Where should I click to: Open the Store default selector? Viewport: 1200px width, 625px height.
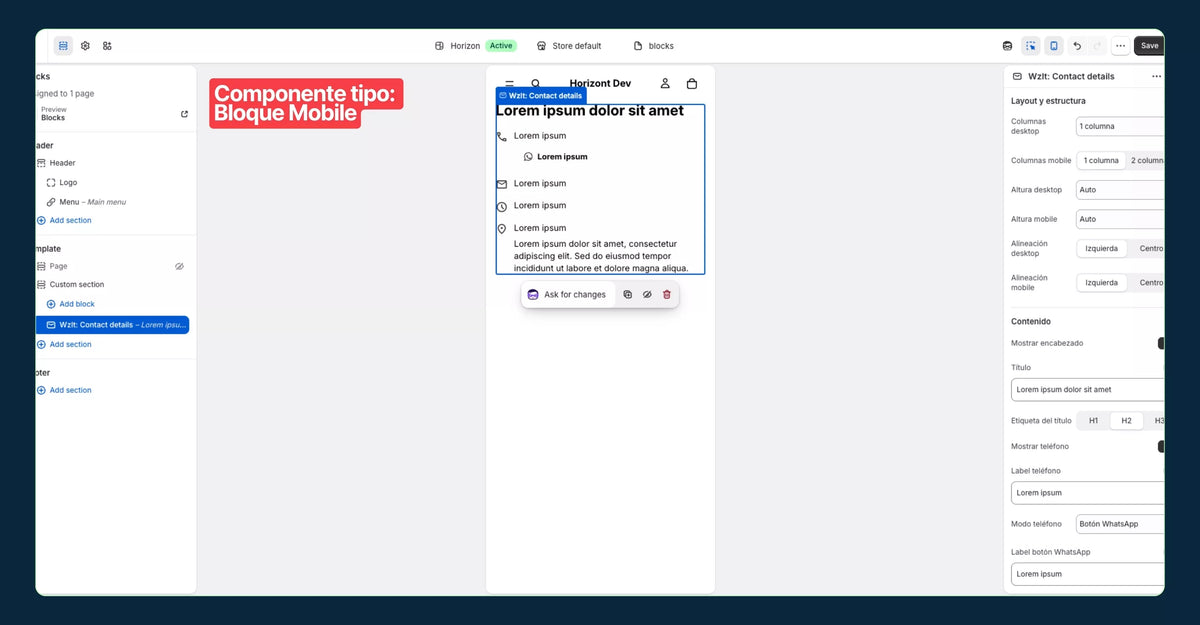click(x=569, y=46)
